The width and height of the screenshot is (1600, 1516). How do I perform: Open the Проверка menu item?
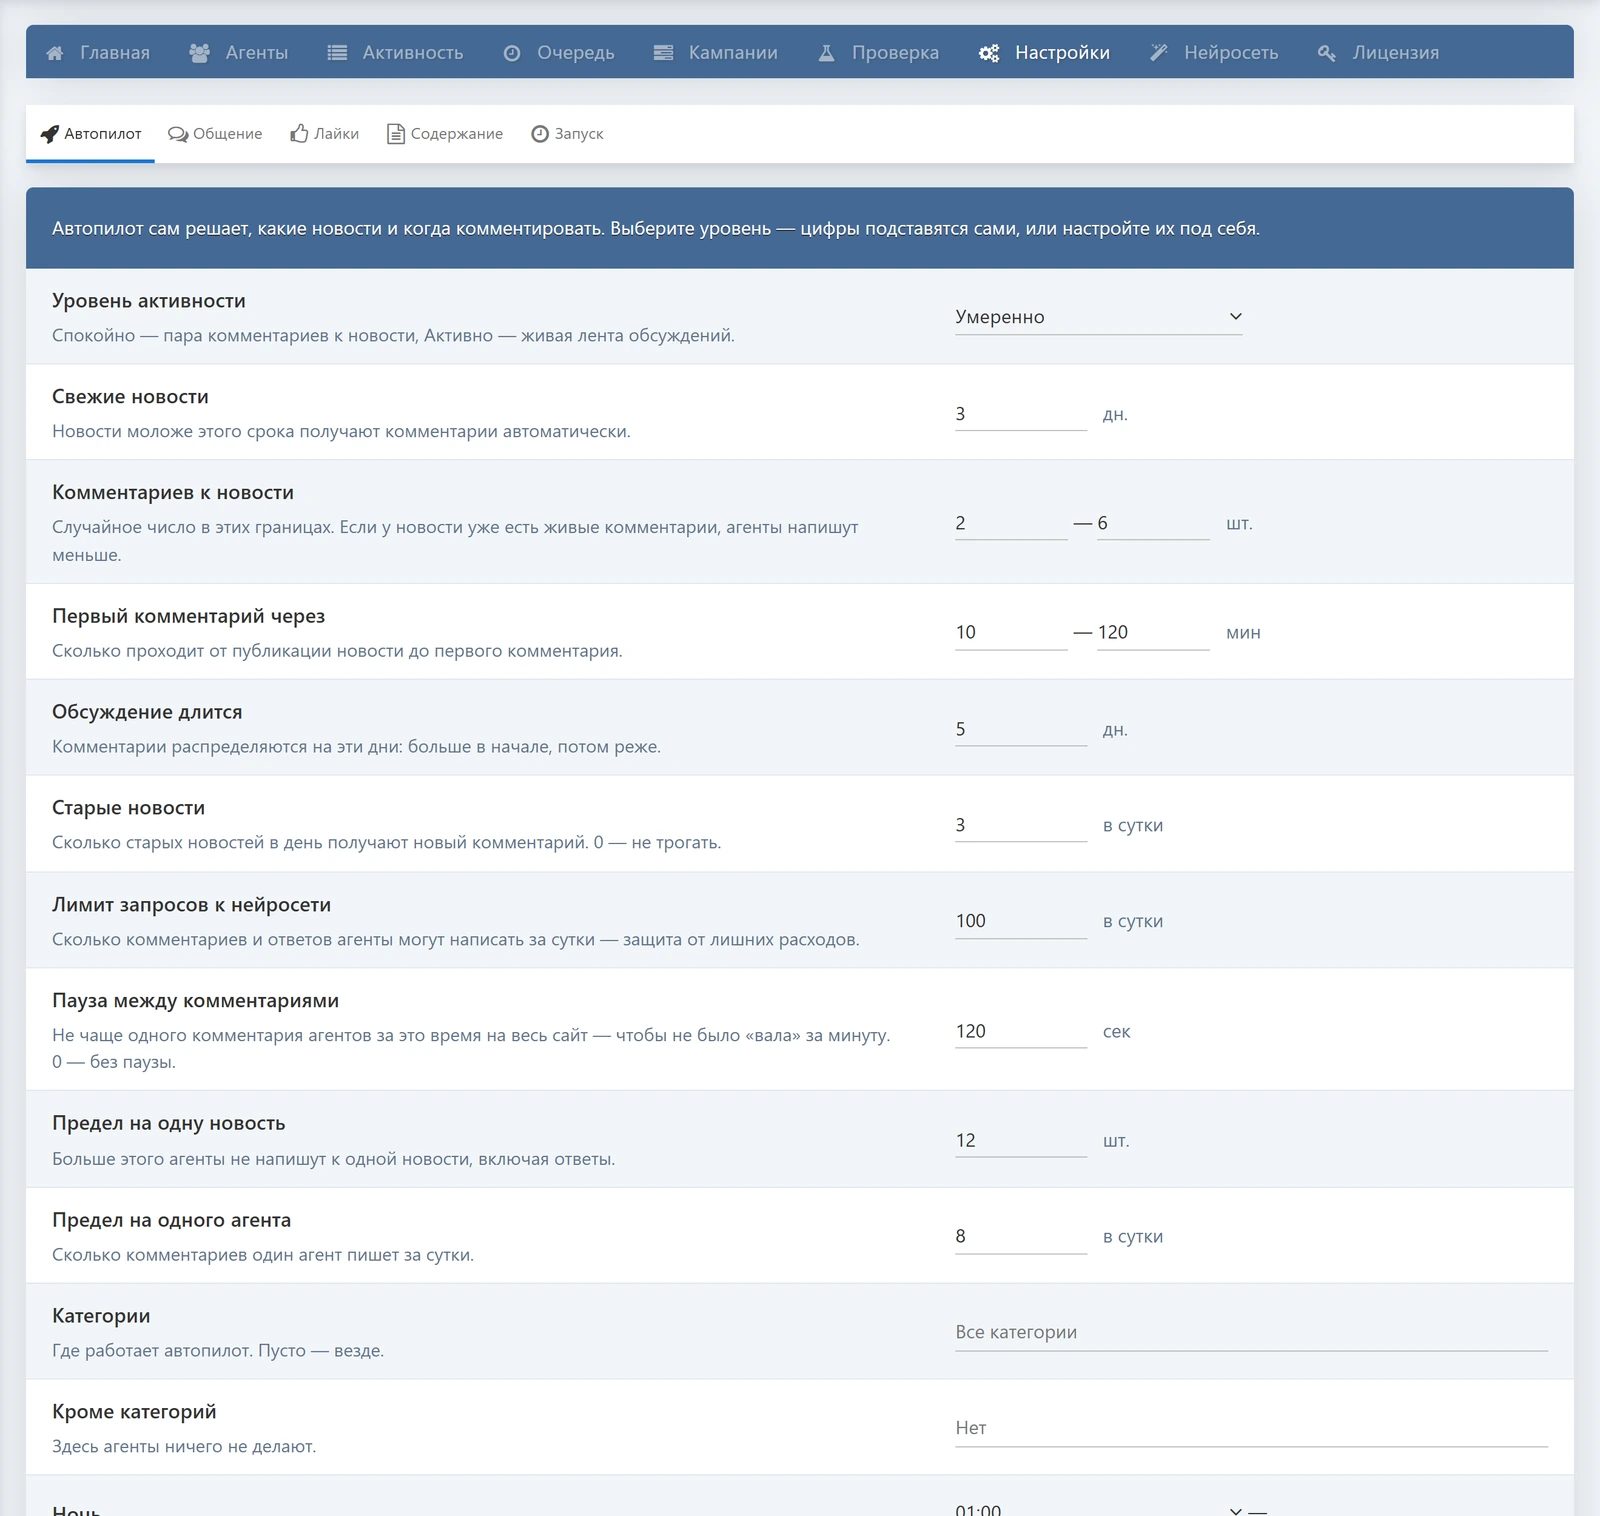878,52
